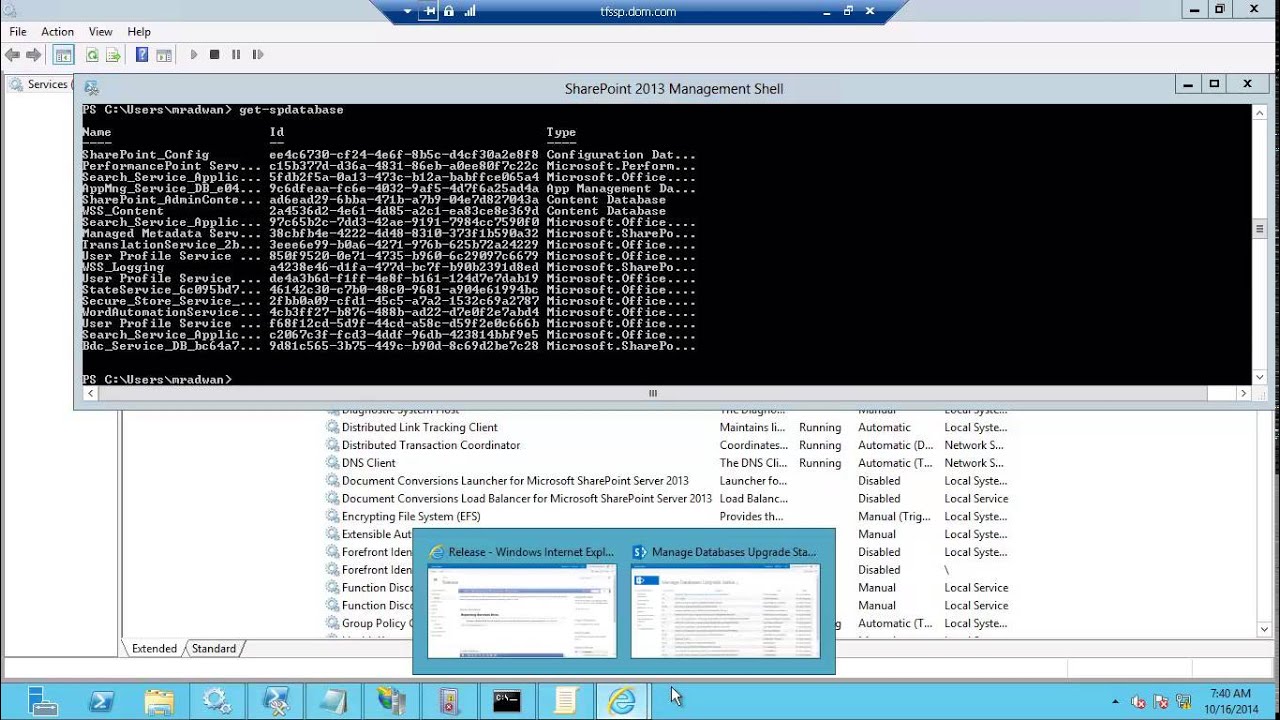Click the shell horizontal scrollbar thumb
Screen dimensions: 1280x720
coord(653,393)
